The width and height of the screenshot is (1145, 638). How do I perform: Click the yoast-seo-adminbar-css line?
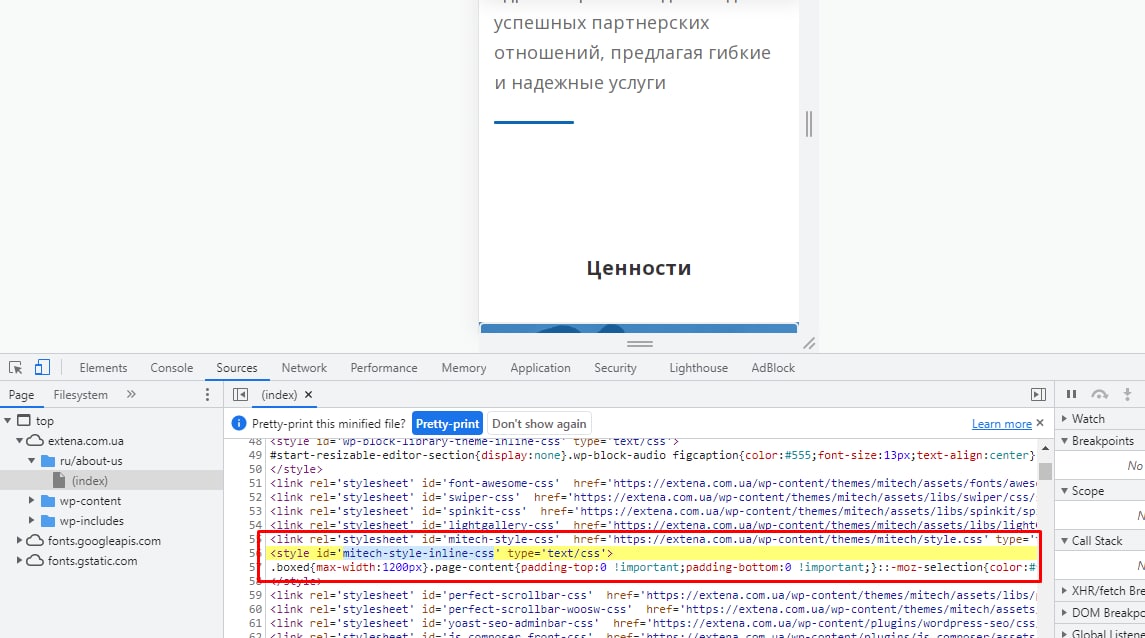click(653, 623)
